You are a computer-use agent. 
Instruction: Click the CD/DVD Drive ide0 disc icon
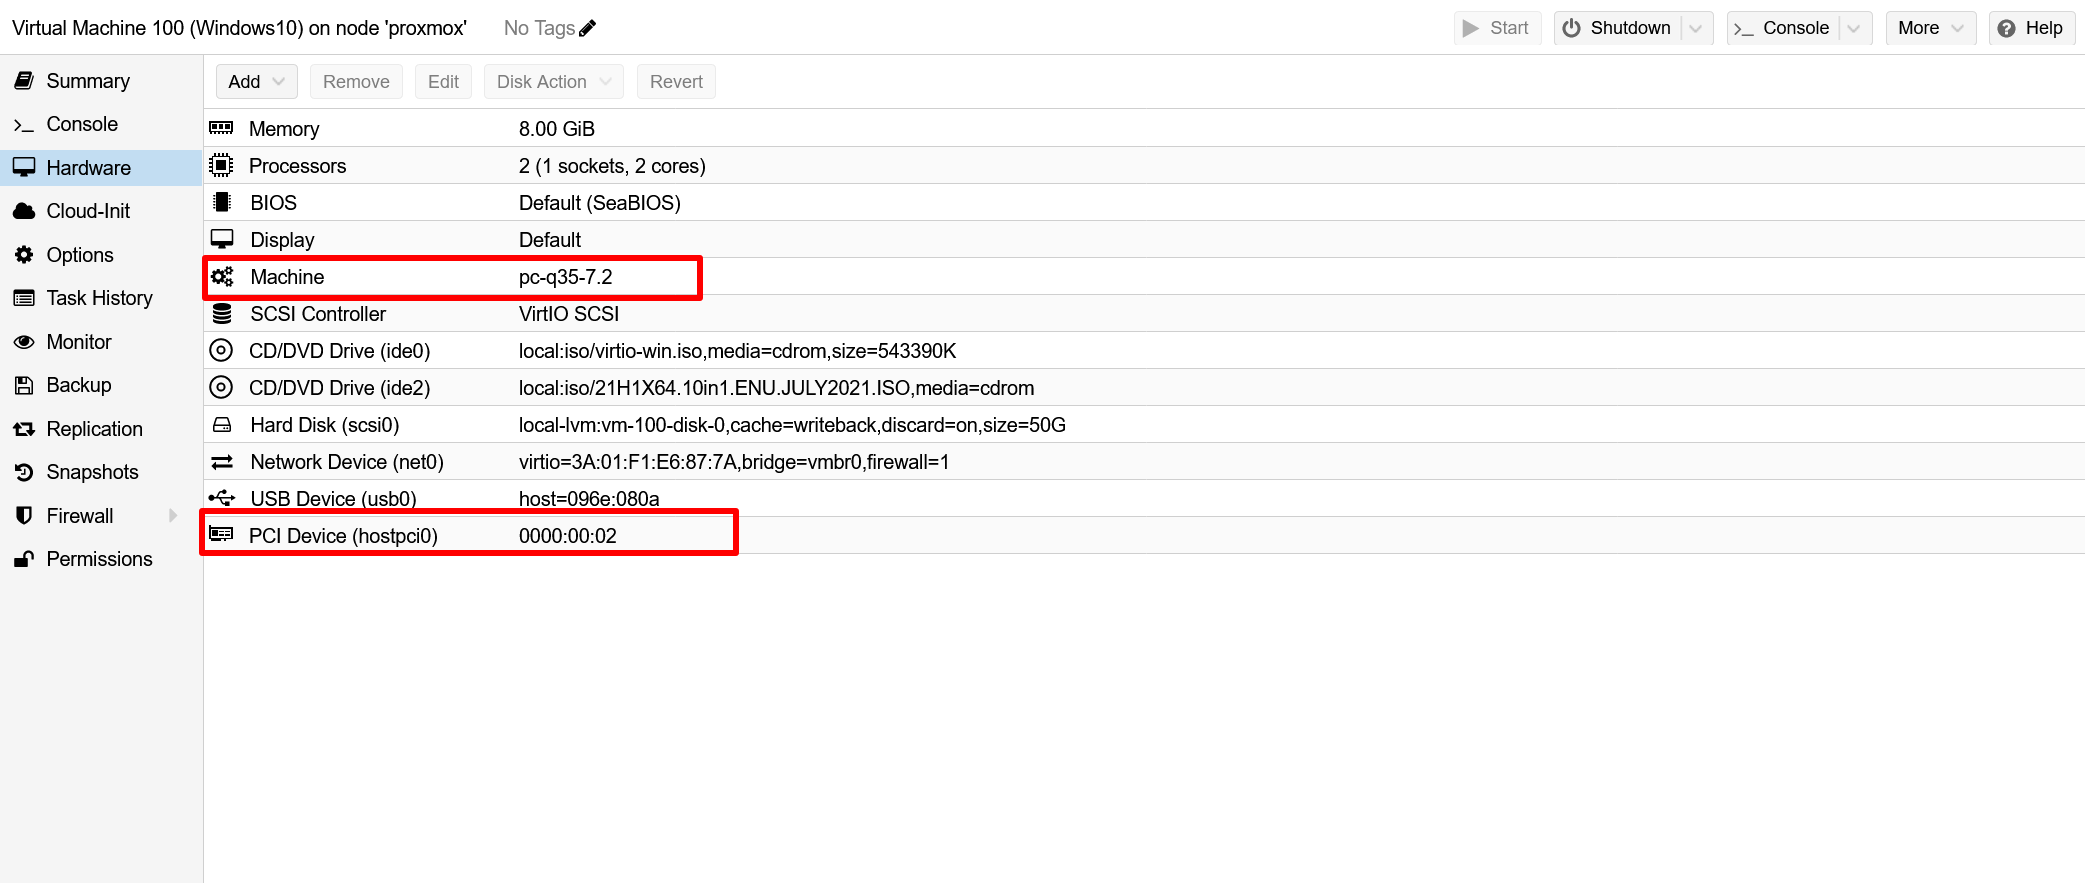click(221, 351)
